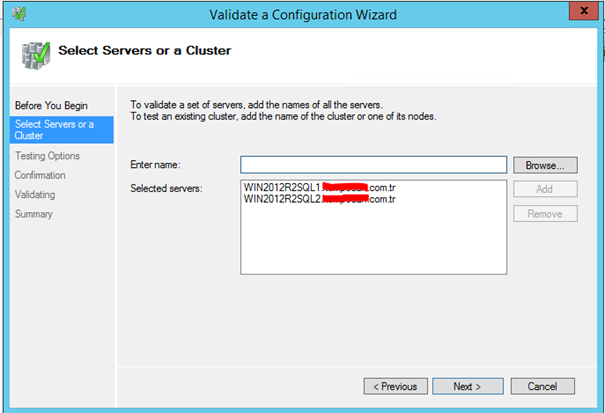The image size is (605, 413).
Task: Switch to the Summary step
Action: coord(34,214)
